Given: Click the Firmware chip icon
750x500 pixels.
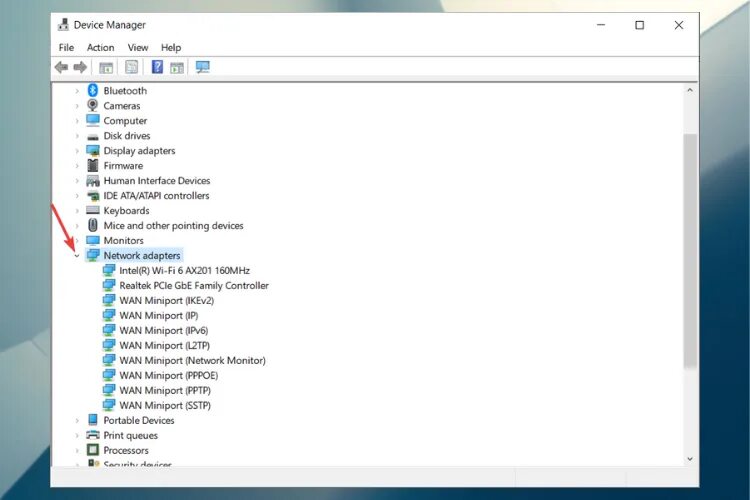Looking at the screenshot, I should [93, 165].
